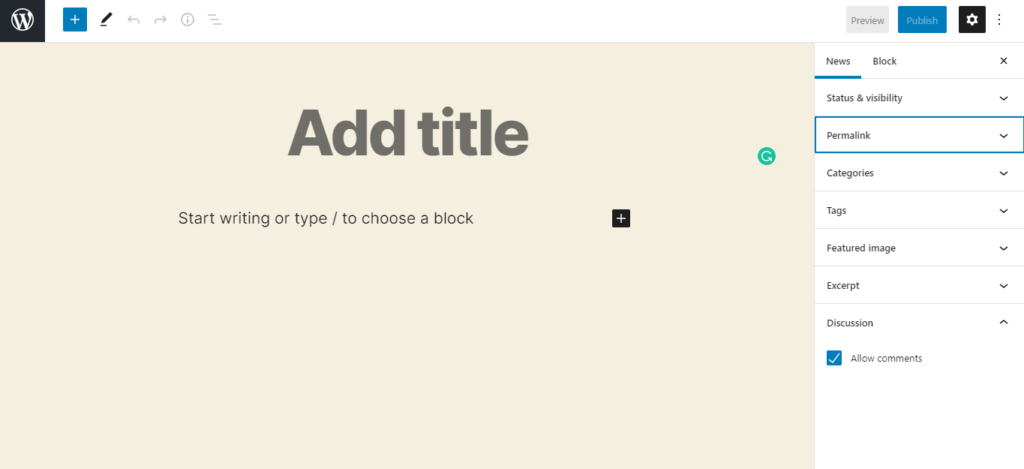Image resolution: width=1024 pixels, height=469 pixels.
Task: Click the Redo arrow icon
Action: click(x=160, y=20)
